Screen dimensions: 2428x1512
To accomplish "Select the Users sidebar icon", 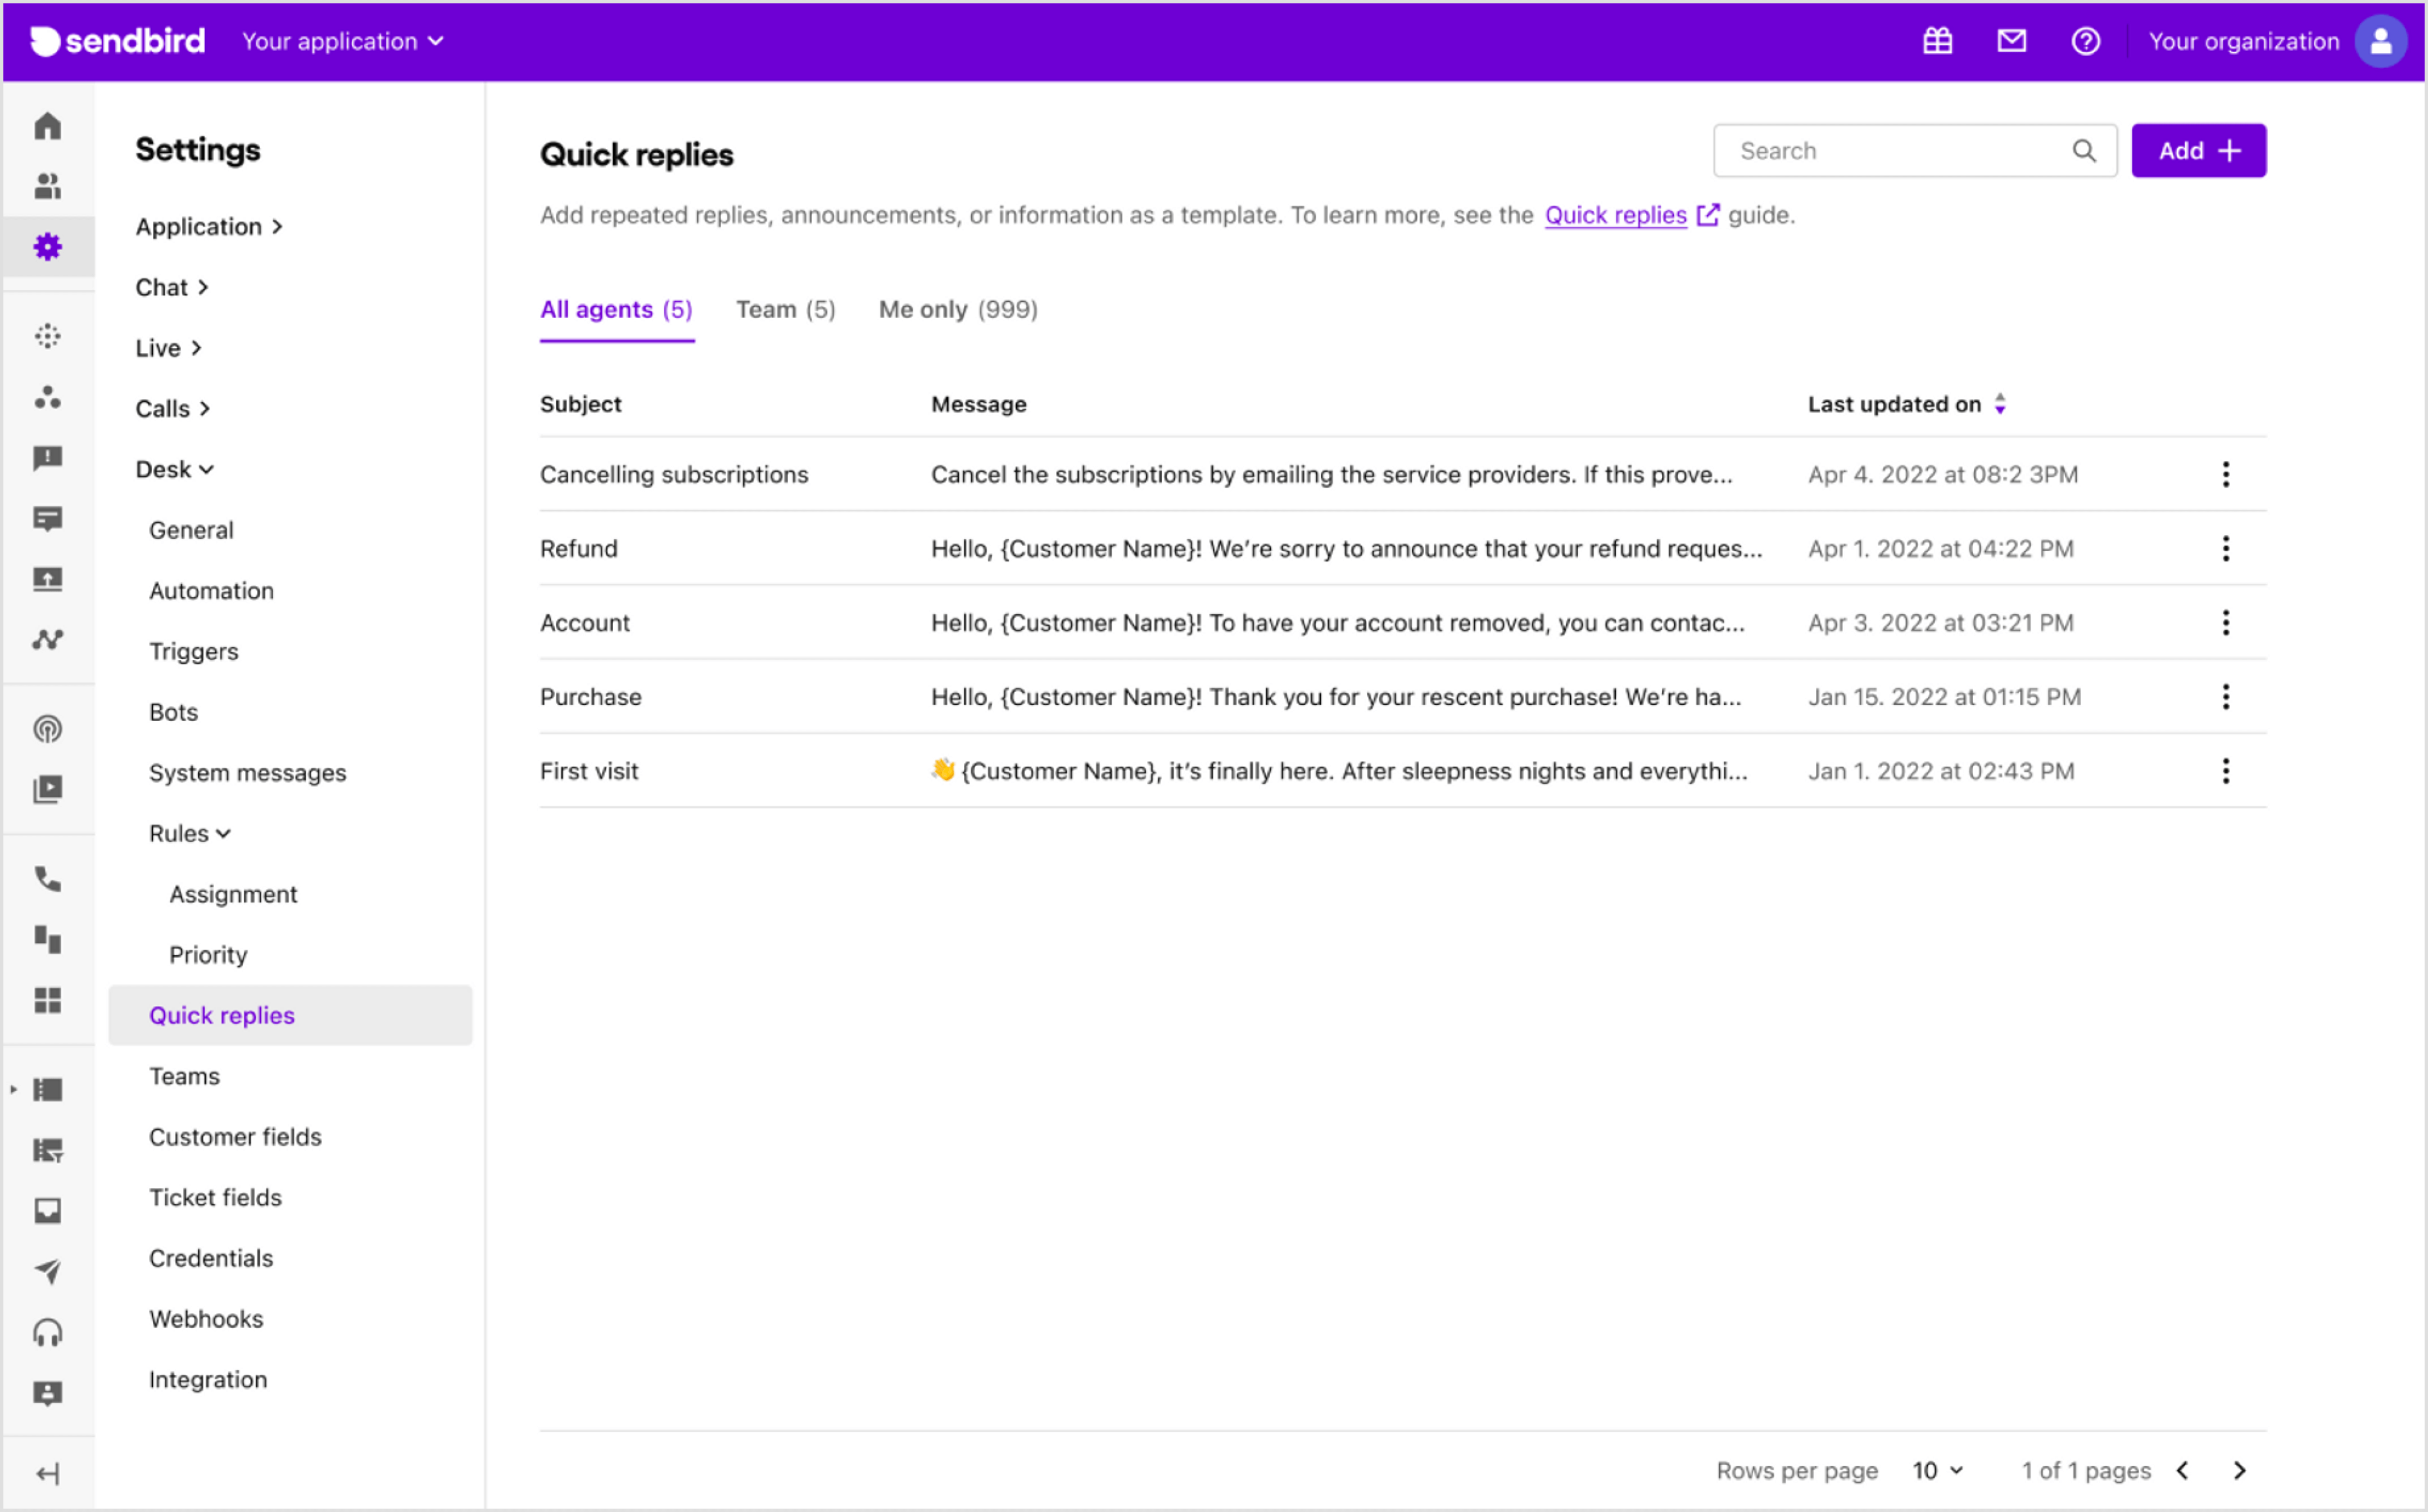I will [x=48, y=186].
